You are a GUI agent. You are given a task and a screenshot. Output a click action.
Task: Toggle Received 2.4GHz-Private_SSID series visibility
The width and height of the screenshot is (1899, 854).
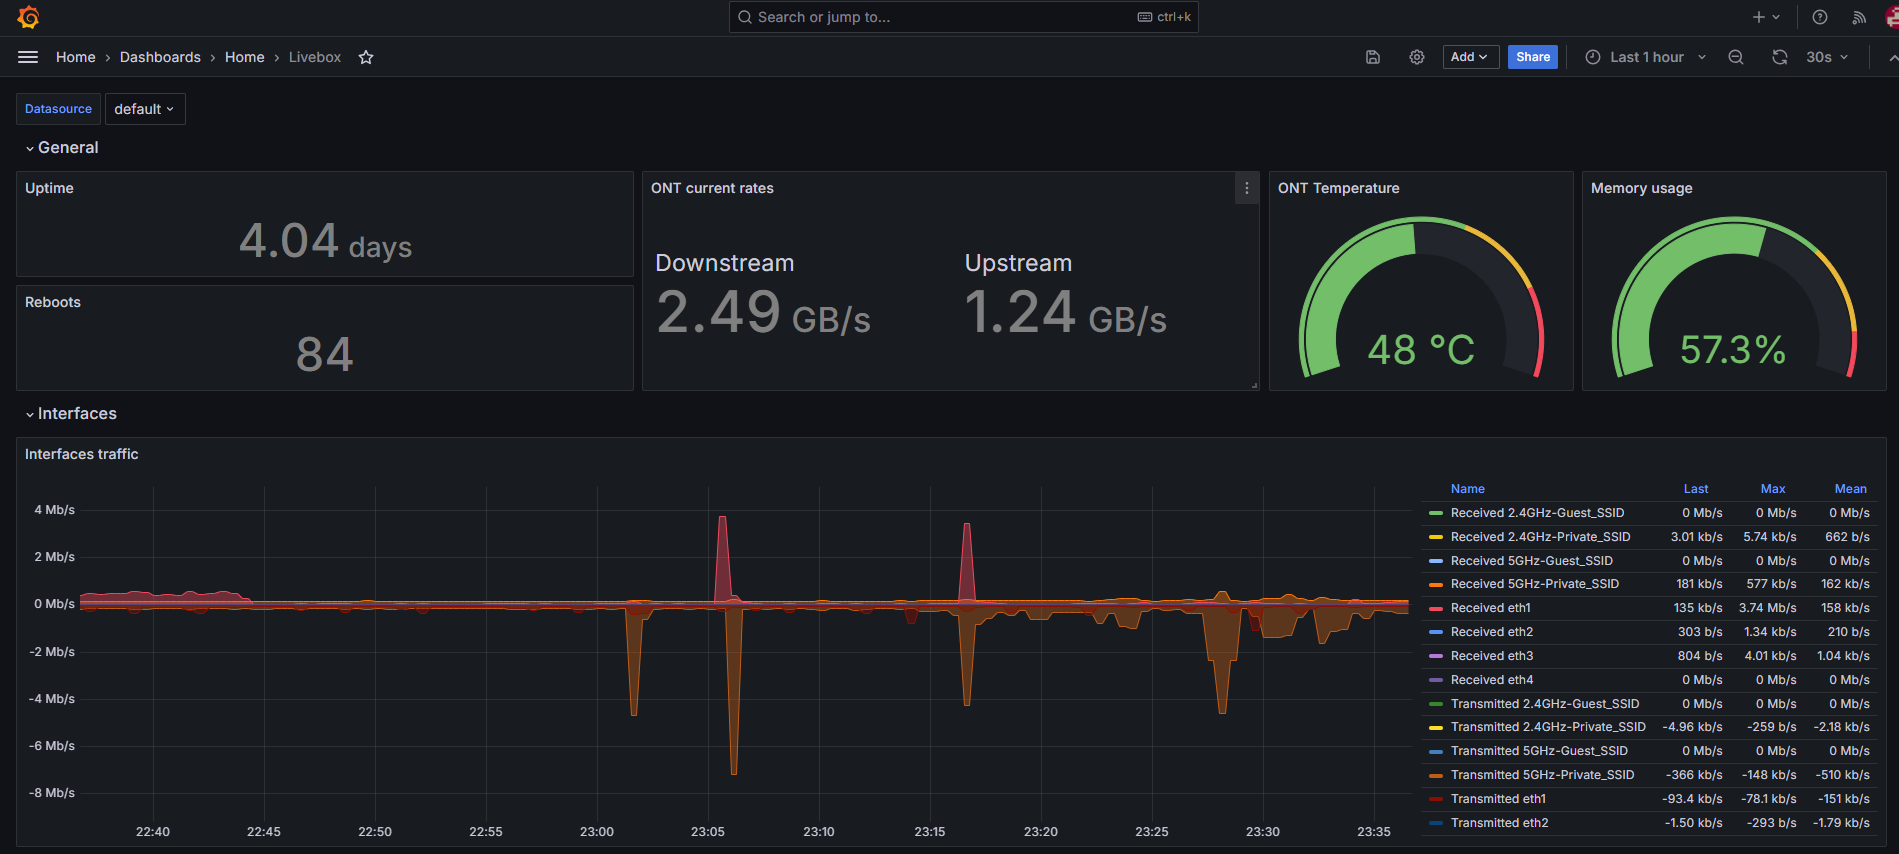tap(1540, 537)
